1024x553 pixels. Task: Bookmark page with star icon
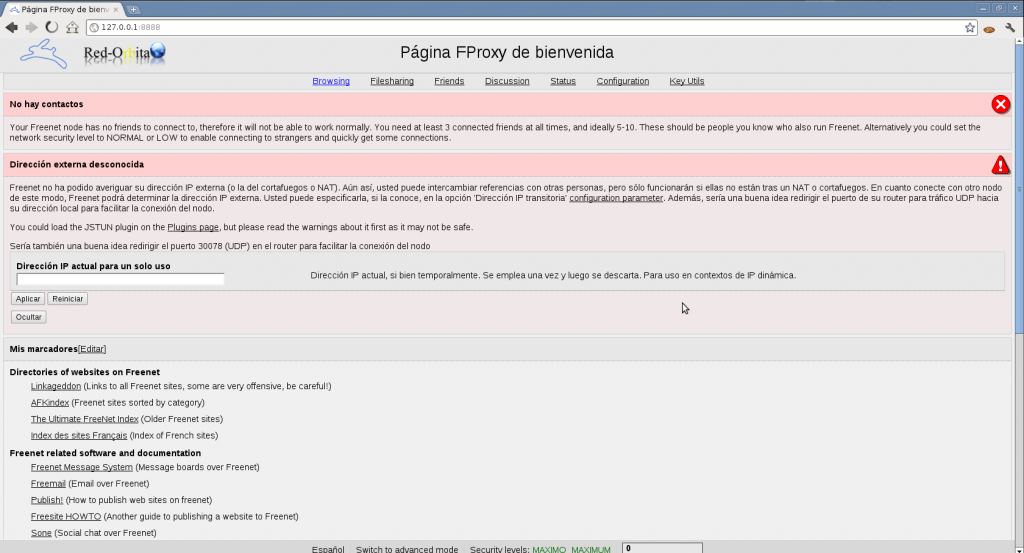click(970, 27)
